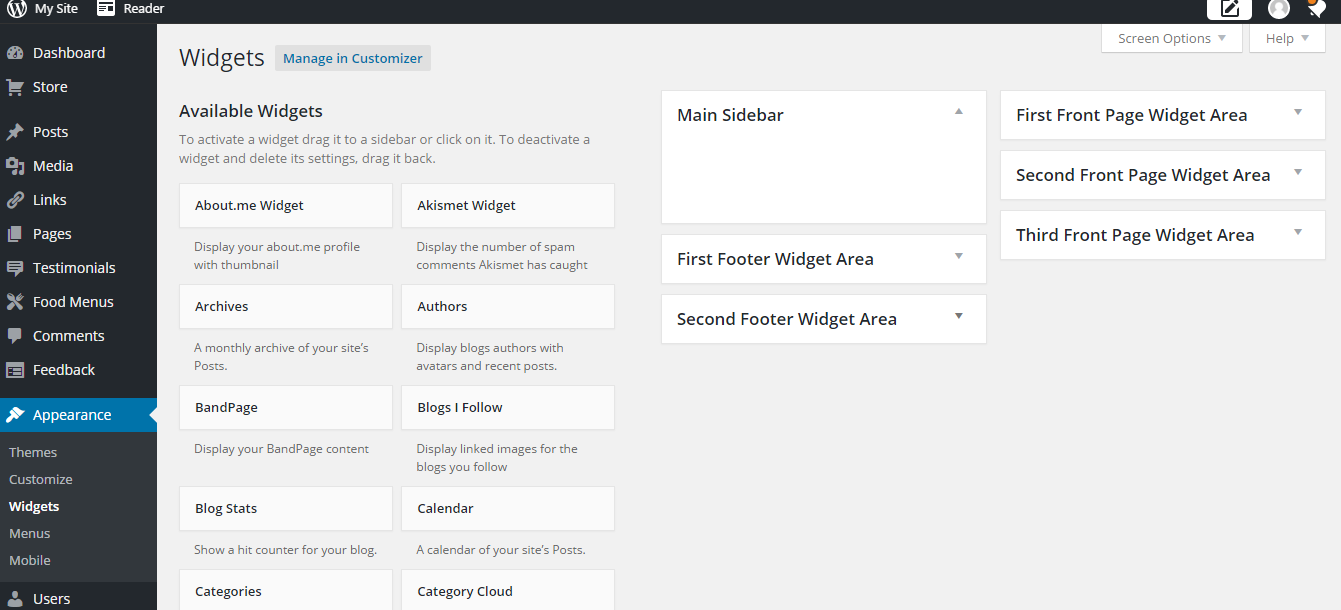Click the Media sidebar icon
Screen dimensions: 1341x610
click(x=15, y=166)
